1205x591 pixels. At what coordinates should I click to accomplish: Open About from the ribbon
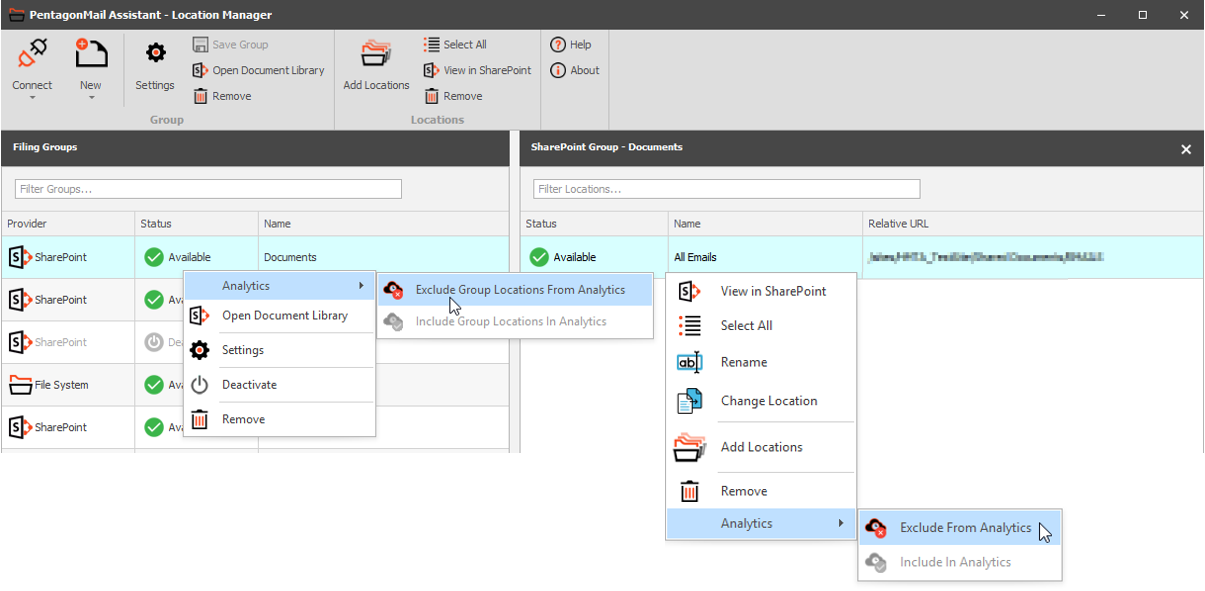[x=575, y=71]
